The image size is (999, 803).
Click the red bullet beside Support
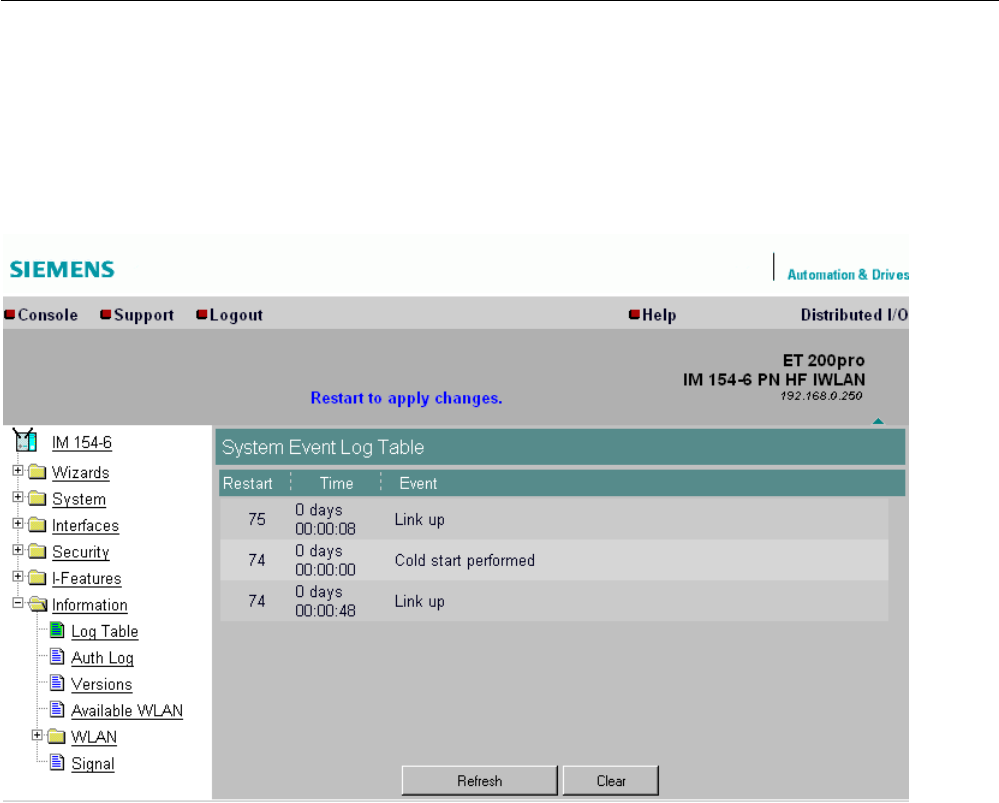[x=106, y=314]
